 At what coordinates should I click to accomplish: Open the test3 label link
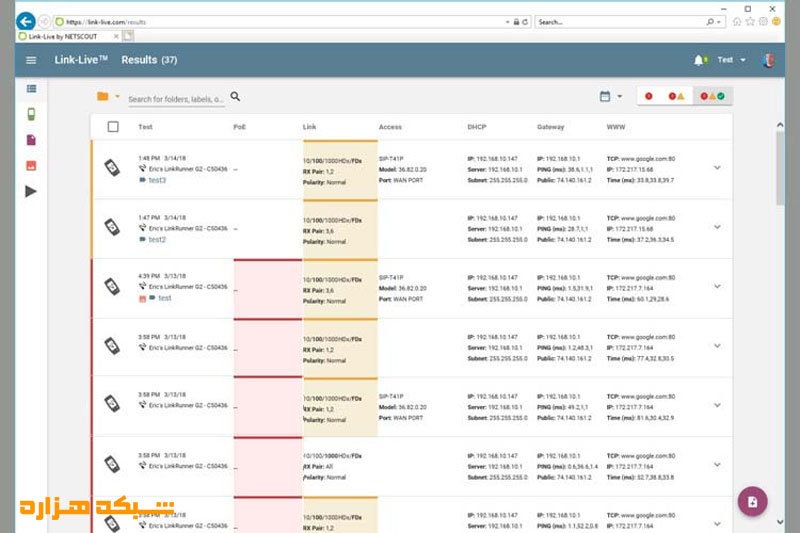157,180
